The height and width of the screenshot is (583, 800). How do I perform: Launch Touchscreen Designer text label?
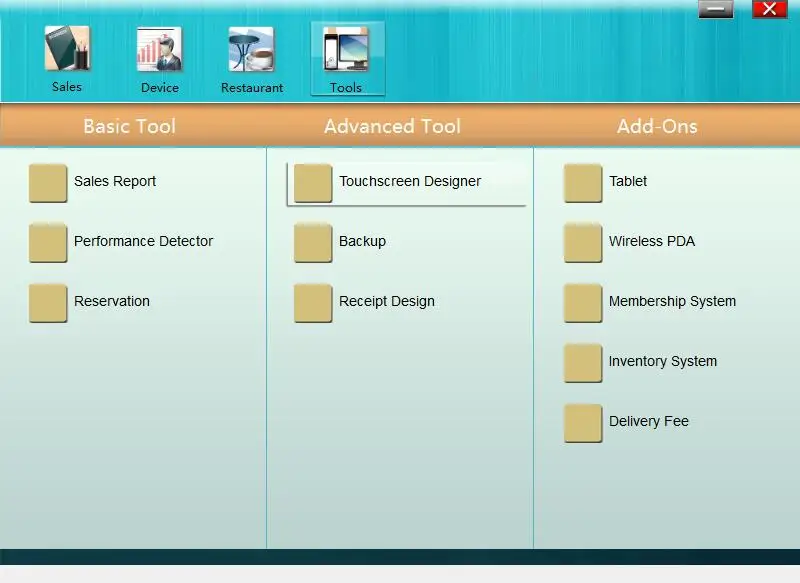410,181
